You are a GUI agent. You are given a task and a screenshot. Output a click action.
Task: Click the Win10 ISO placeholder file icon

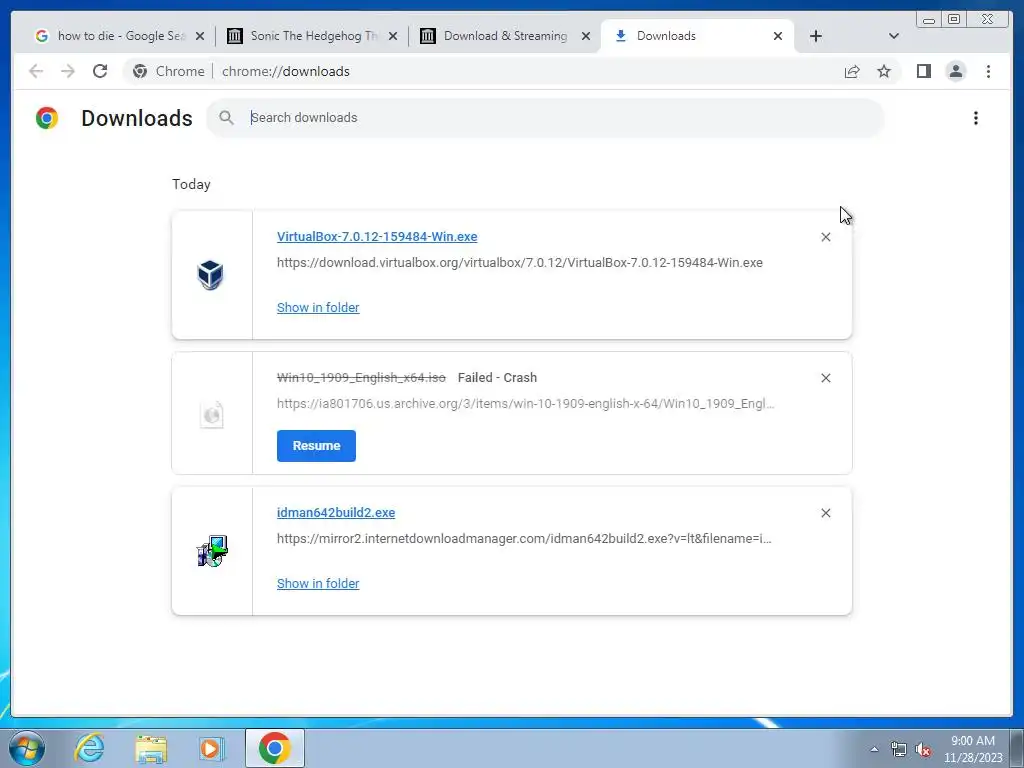point(212,414)
